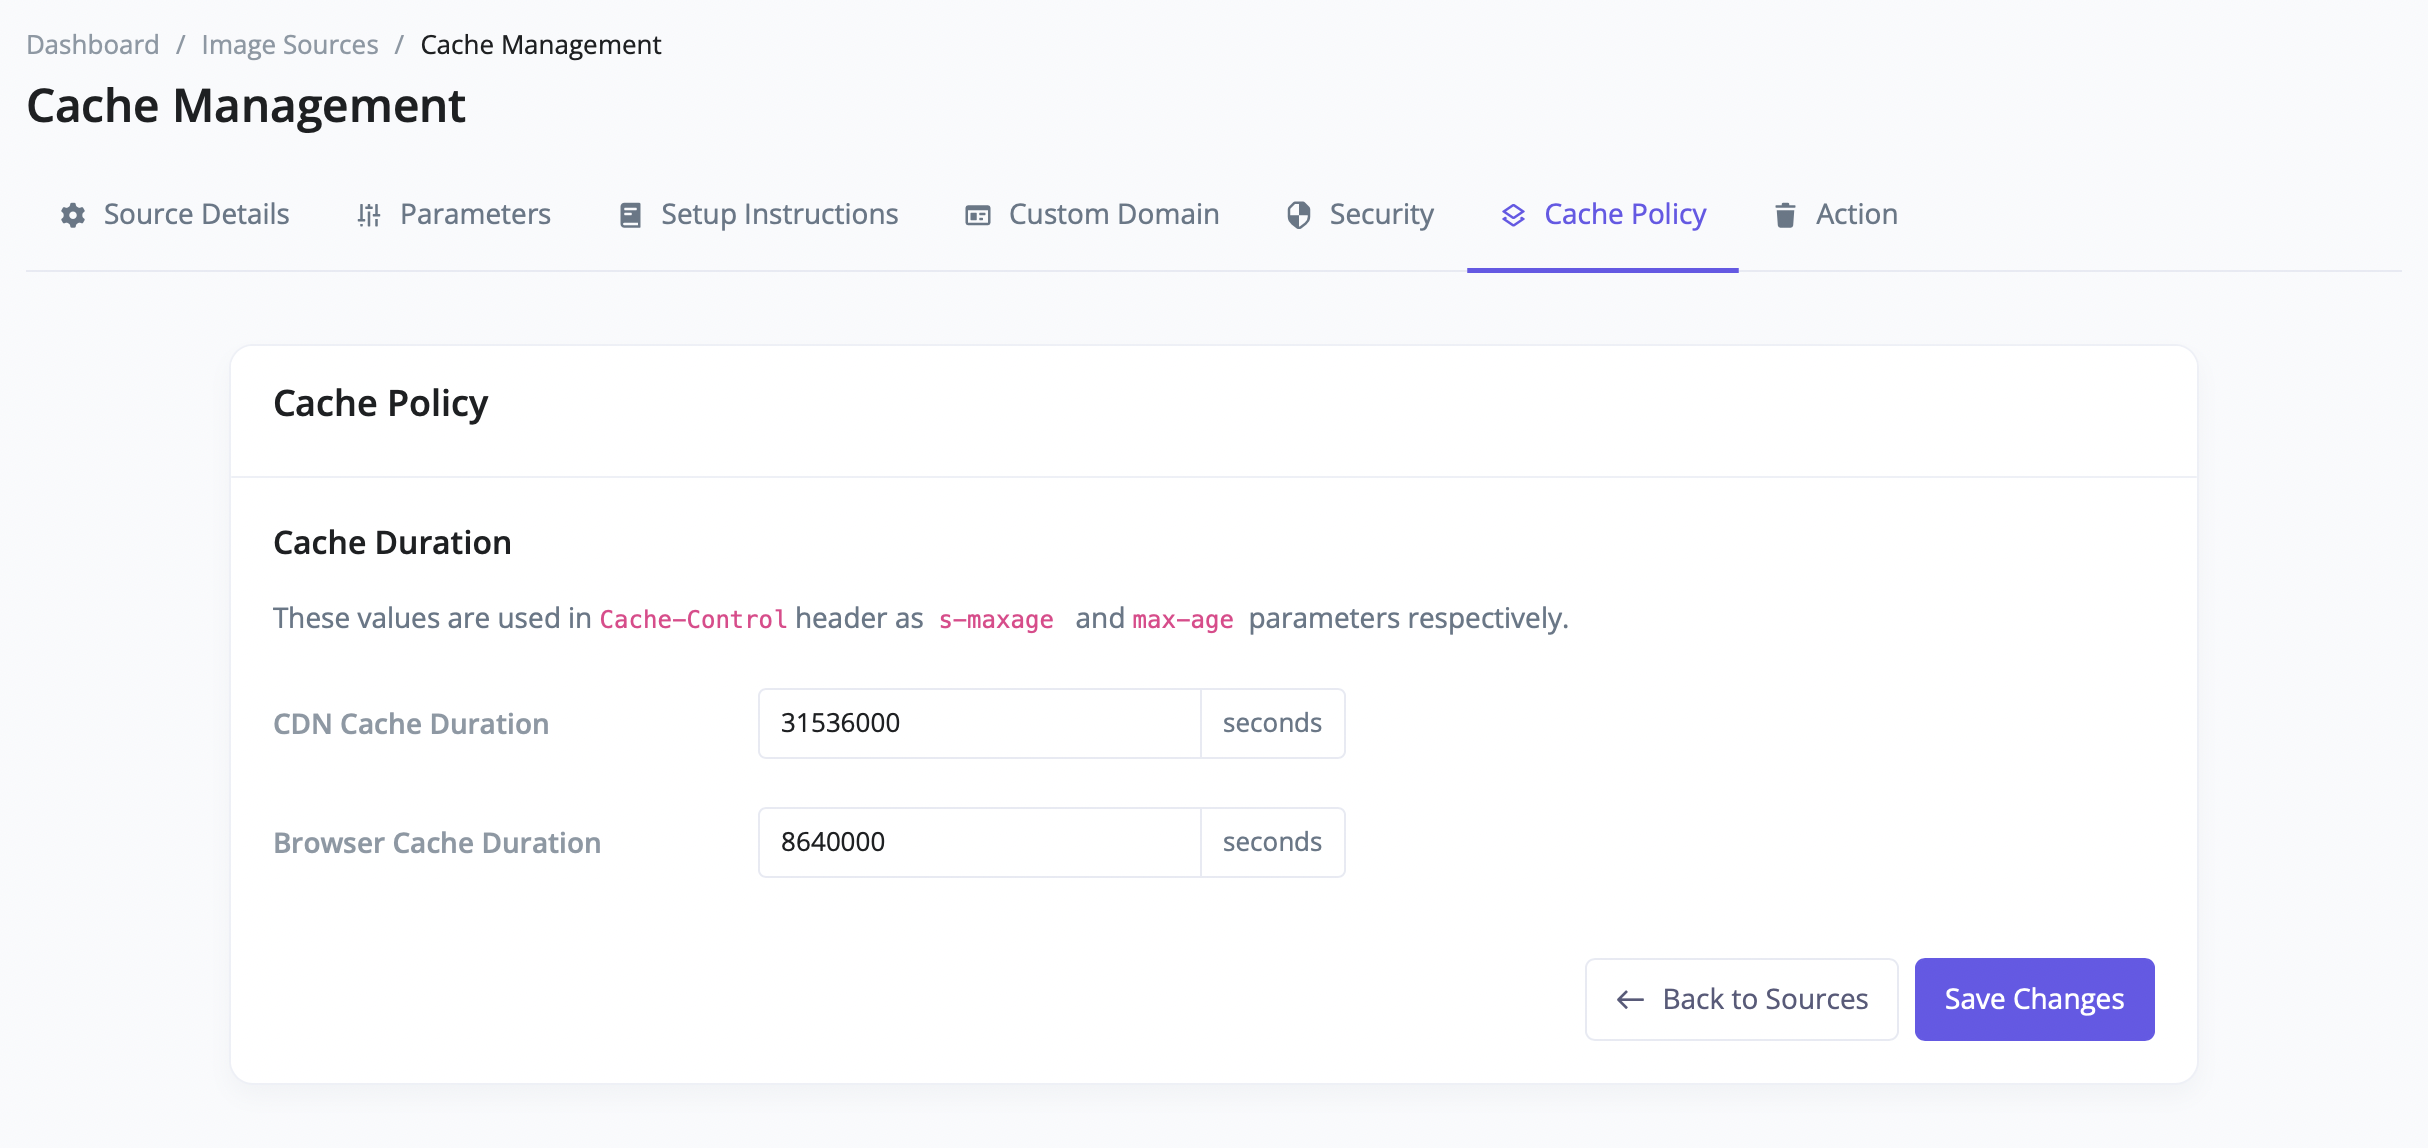Image resolution: width=2428 pixels, height=1148 pixels.
Task: Select the Custom Domain tab
Action: (1113, 215)
